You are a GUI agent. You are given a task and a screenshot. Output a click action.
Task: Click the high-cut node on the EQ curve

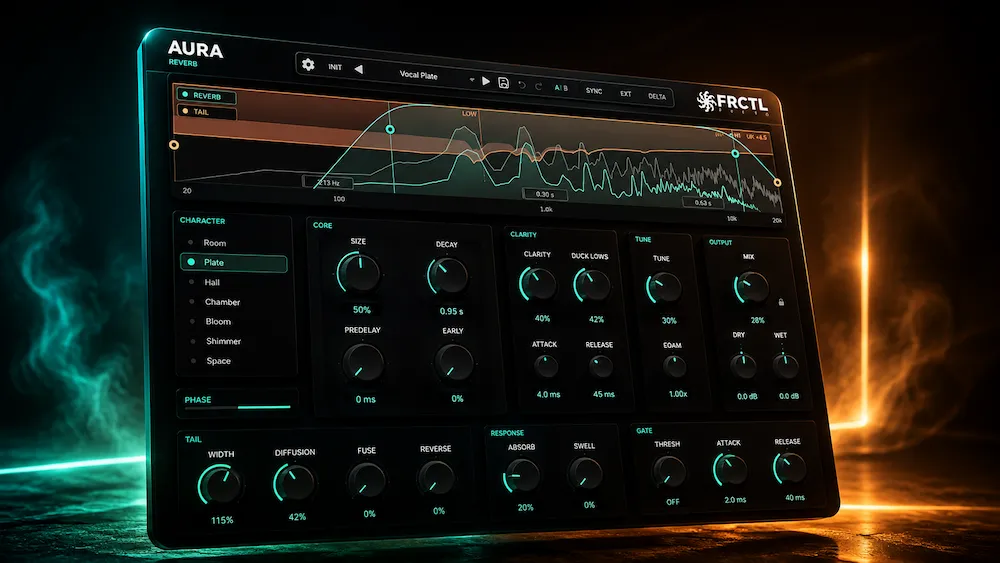pyautogui.click(x=735, y=154)
